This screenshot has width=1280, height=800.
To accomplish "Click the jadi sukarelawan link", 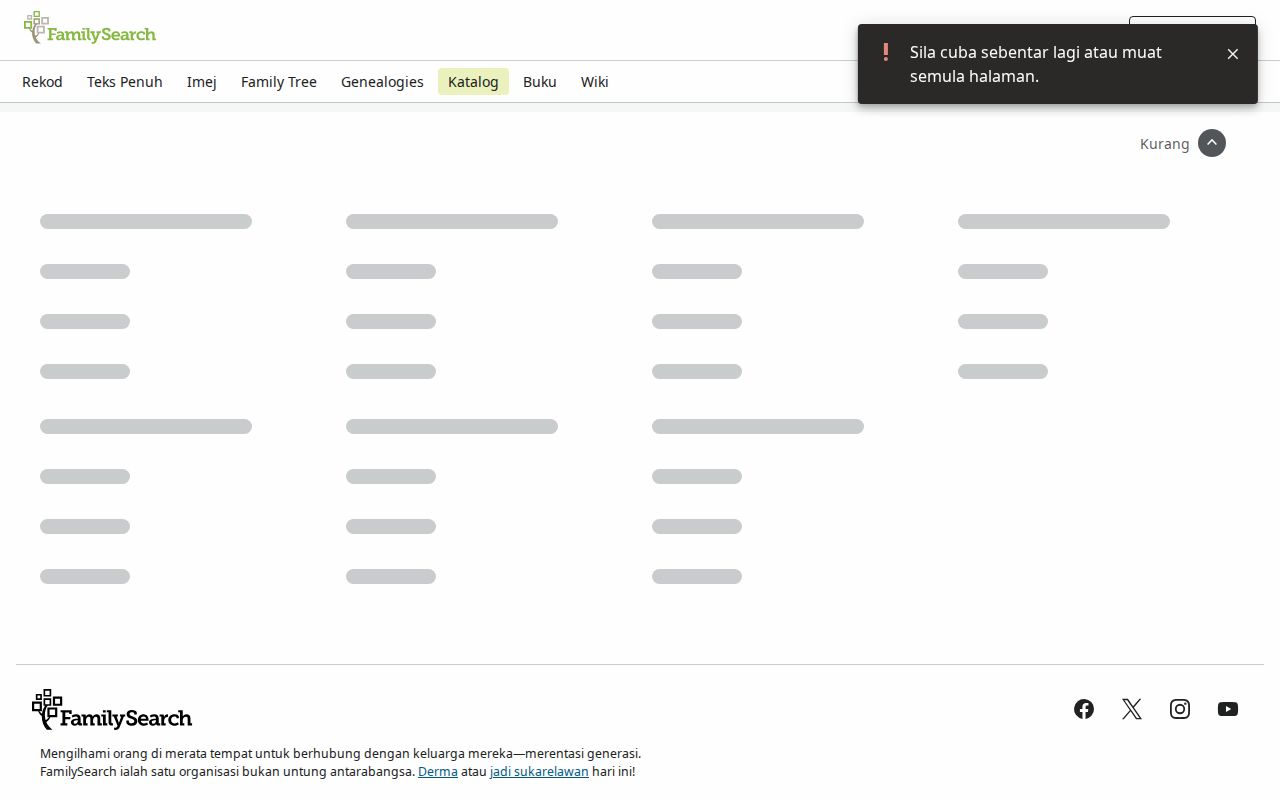I will [539, 772].
